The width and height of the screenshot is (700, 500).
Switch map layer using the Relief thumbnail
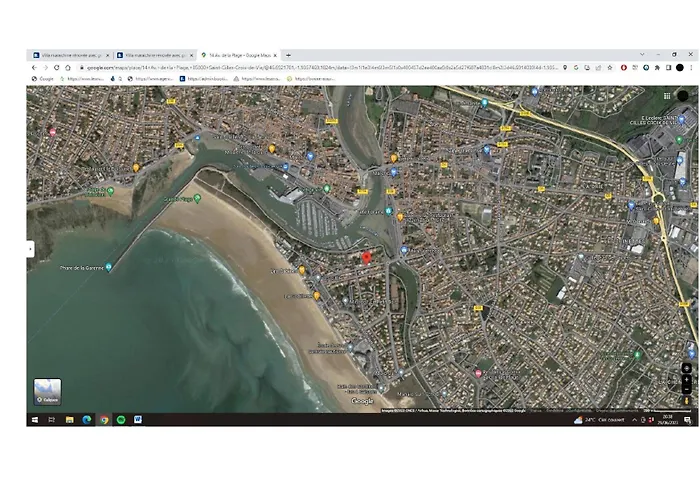[x=47, y=391]
